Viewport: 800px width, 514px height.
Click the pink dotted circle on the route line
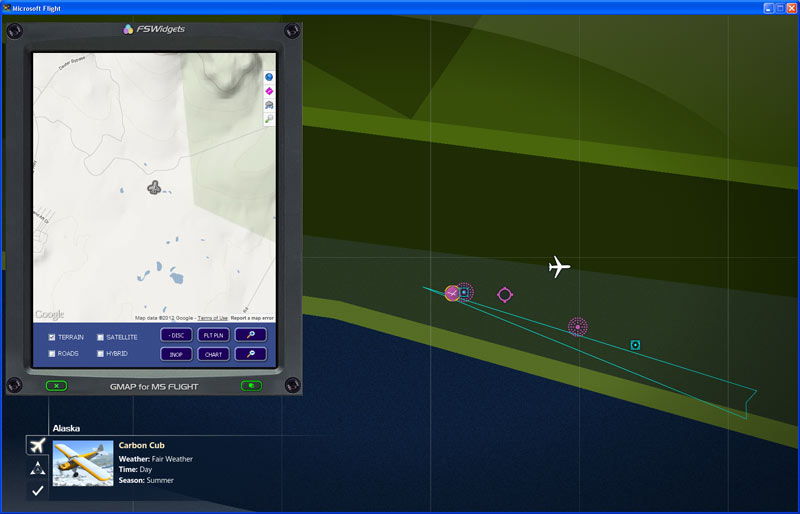click(x=578, y=327)
